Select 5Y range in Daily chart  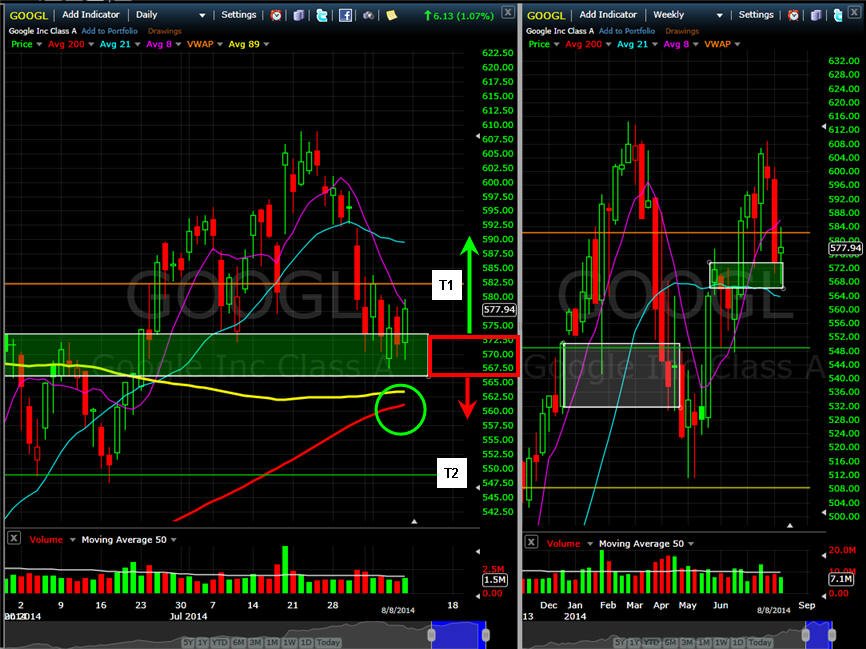(189, 643)
